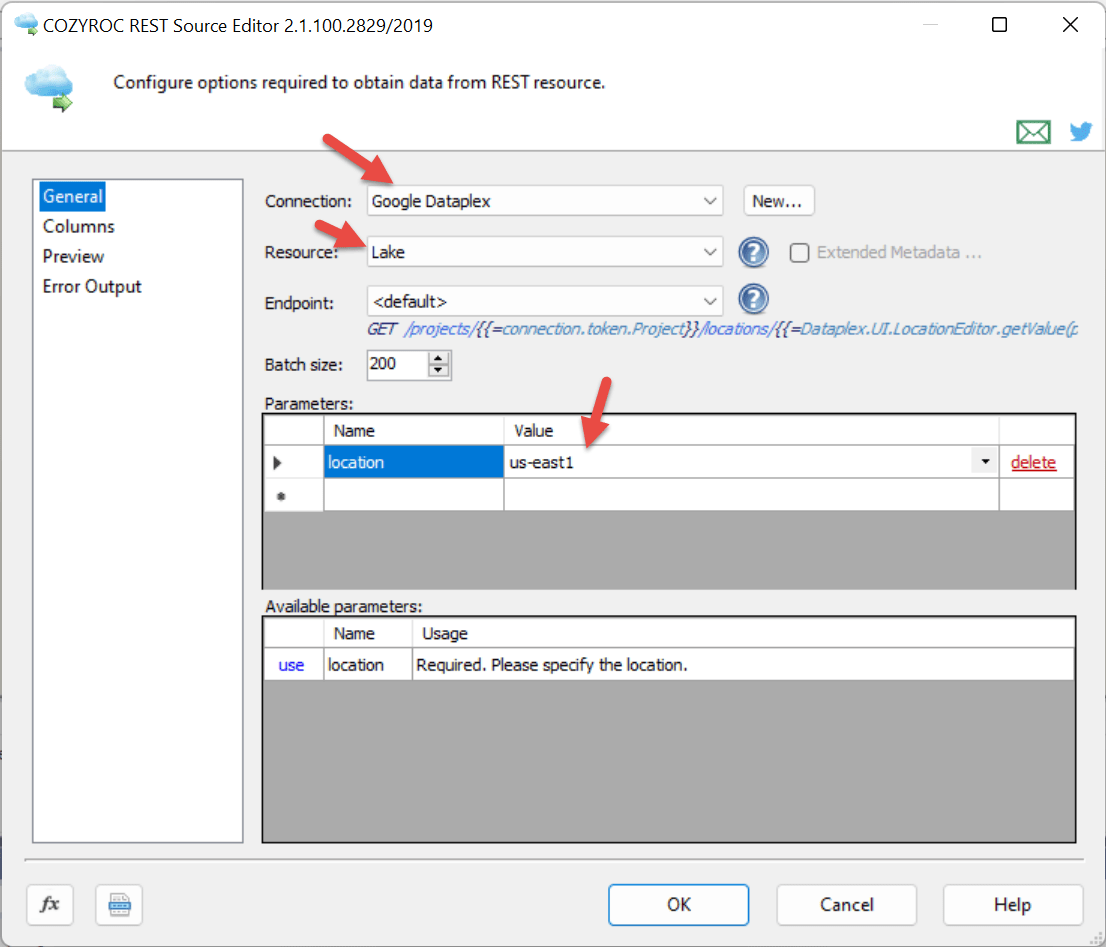The image size is (1106, 947).
Task: Confirm with the OK button
Action: click(679, 904)
